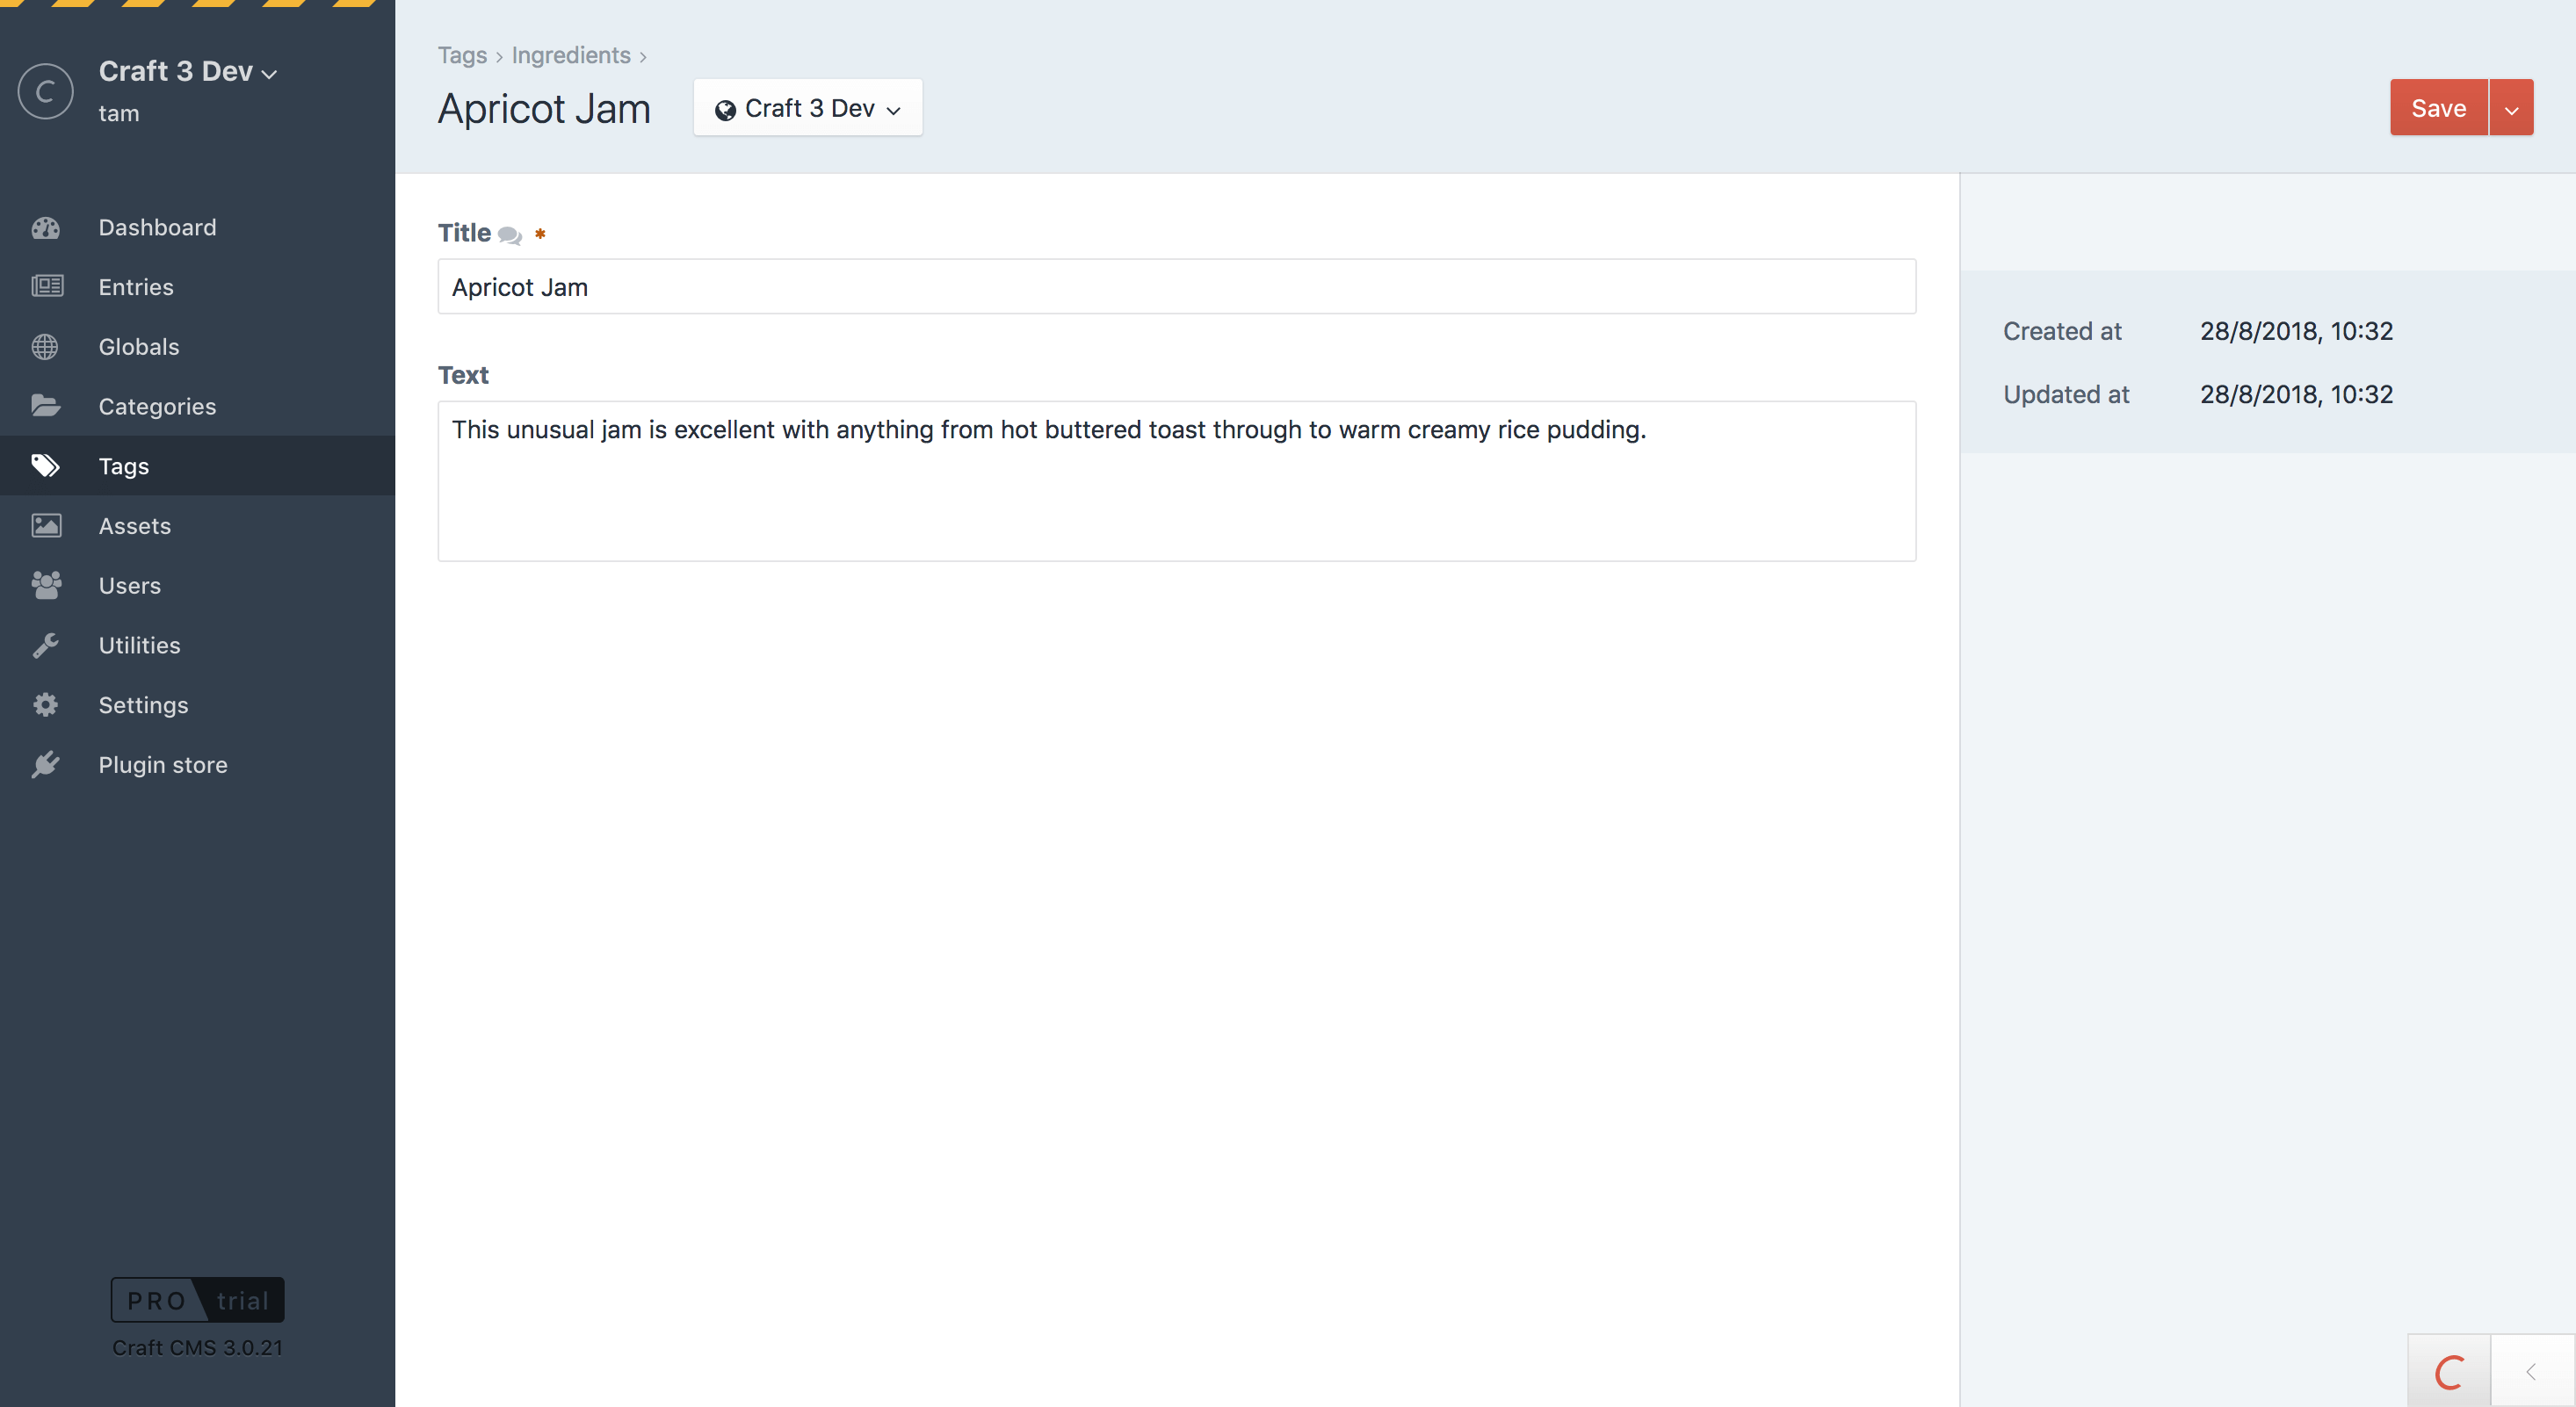
Task: Click the Dashboard gauge icon in sidebar
Action: pos(46,228)
